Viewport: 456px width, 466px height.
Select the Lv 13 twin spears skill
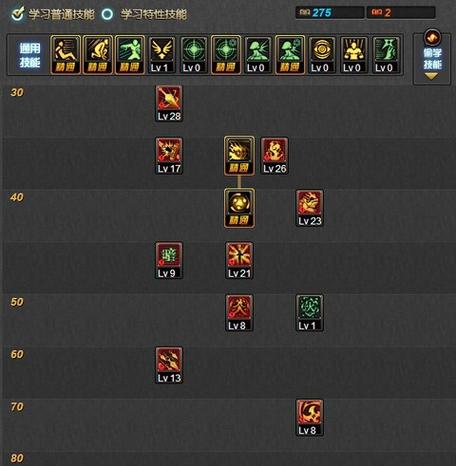(x=169, y=365)
